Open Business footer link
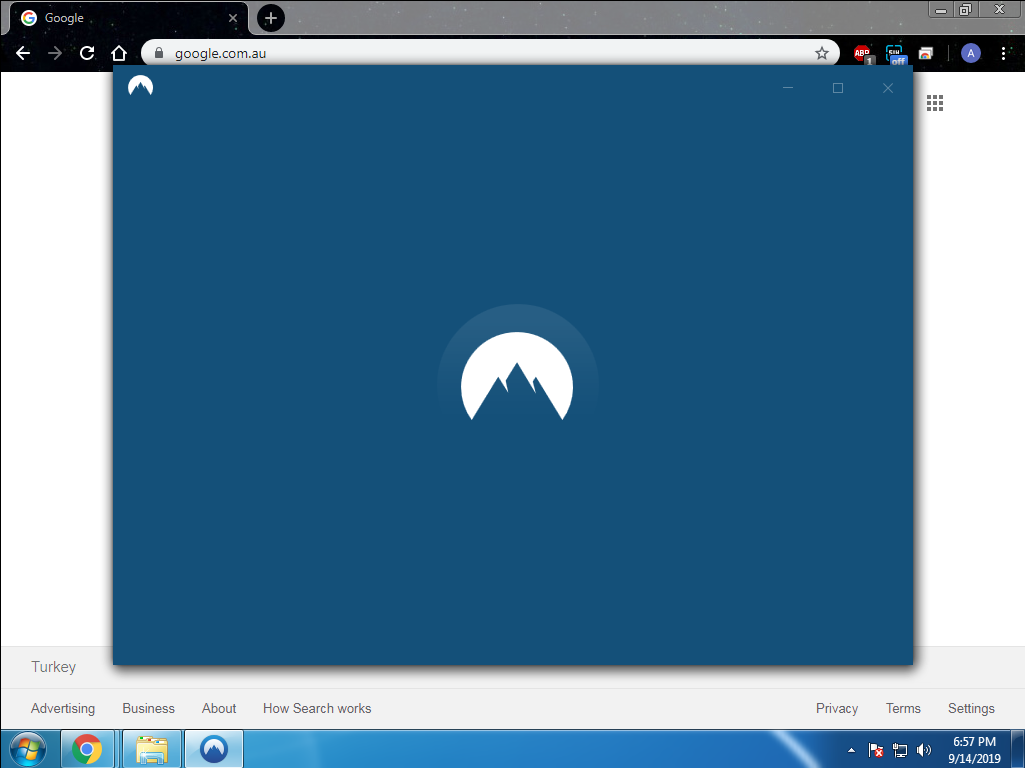The image size is (1025, 768). 148,709
